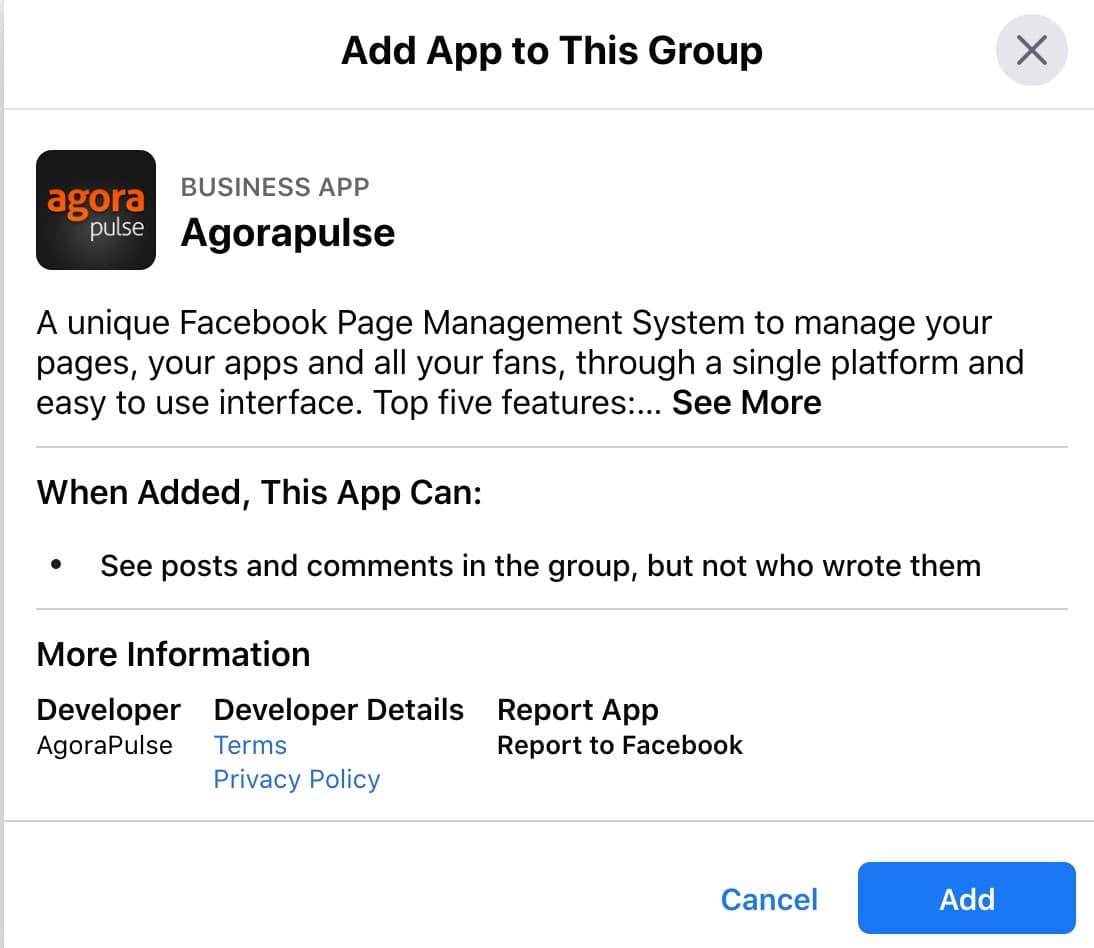1094x948 pixels.
Task: Expand description with See More
Action: (746, 403)
